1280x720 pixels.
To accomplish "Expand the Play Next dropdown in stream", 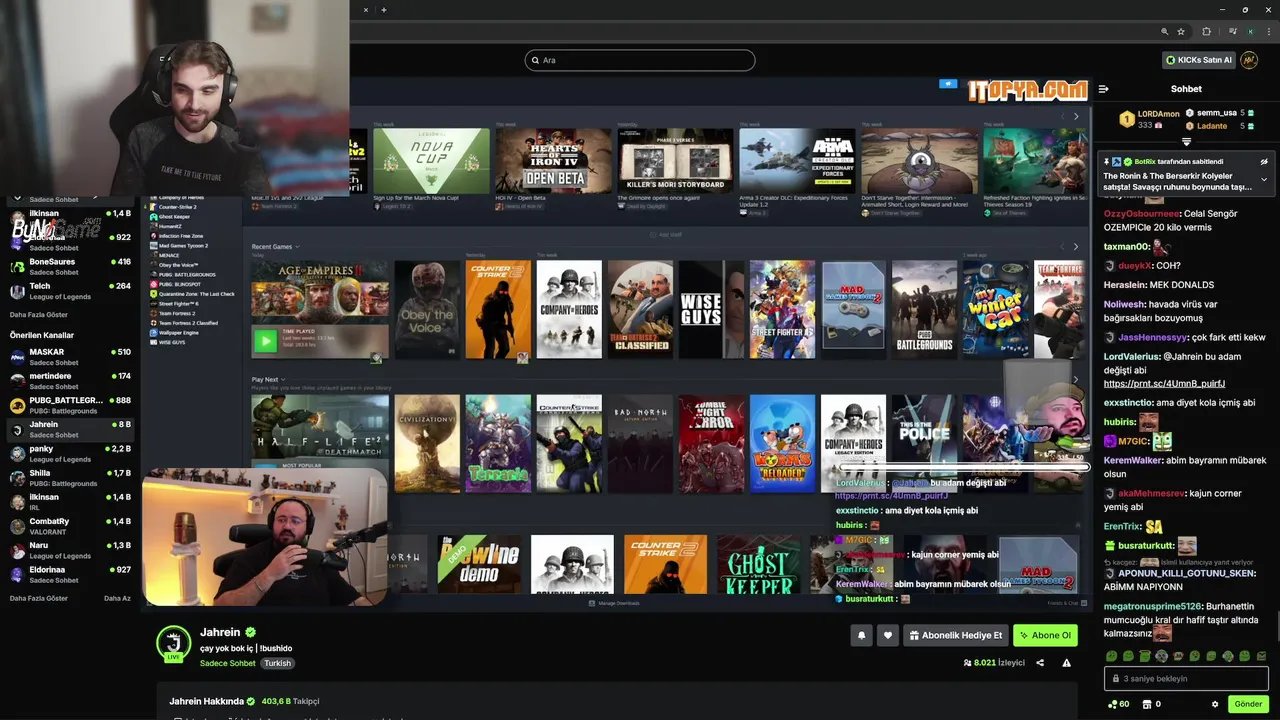I will [268, 380].
